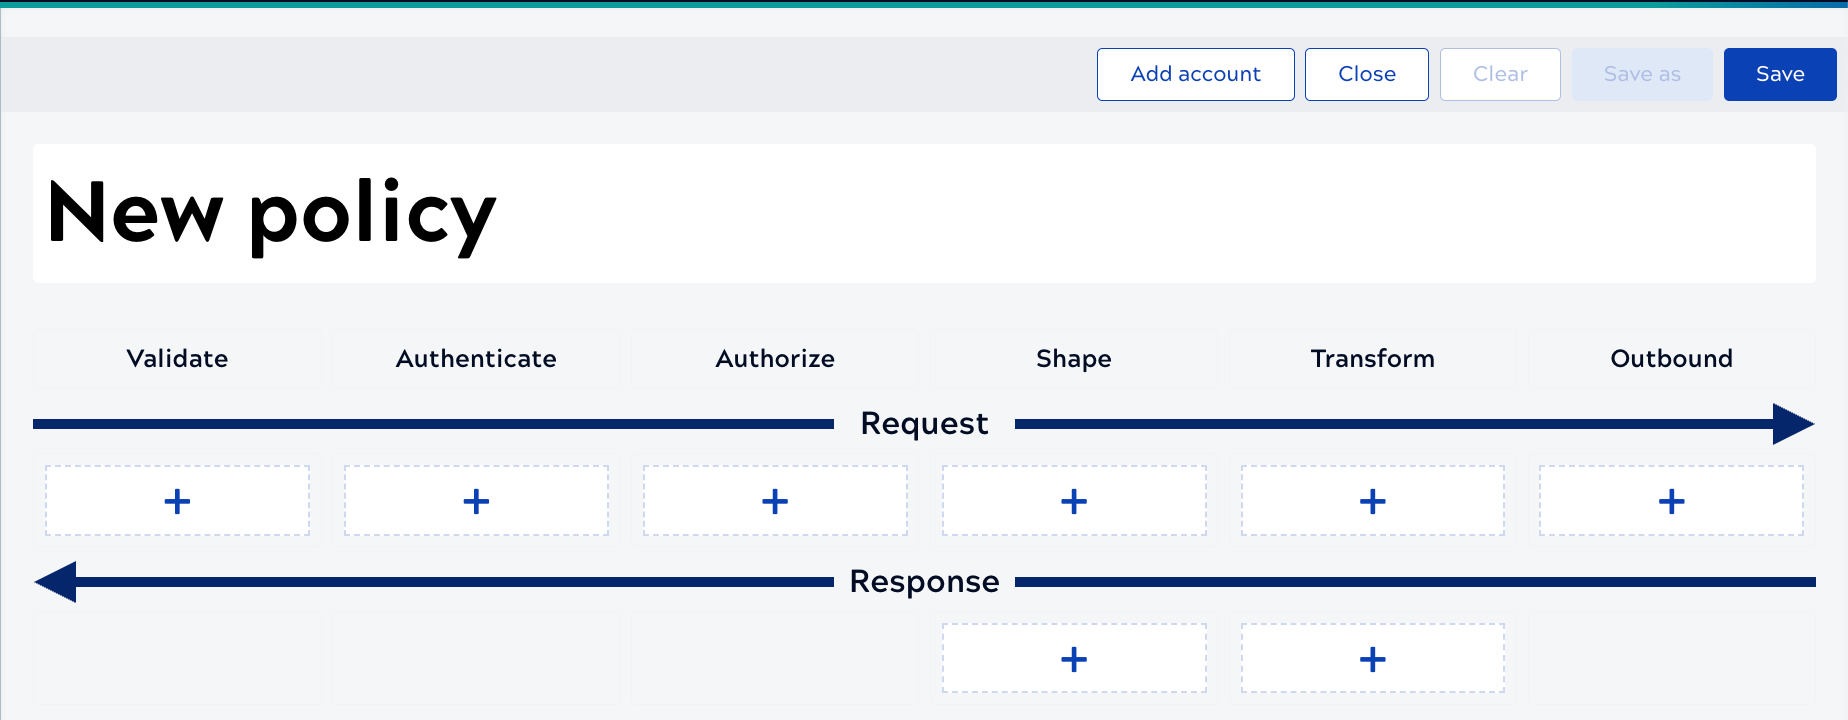Save the new policy
Viewport: 1848px width, 720px height.
click(1779, 74)
